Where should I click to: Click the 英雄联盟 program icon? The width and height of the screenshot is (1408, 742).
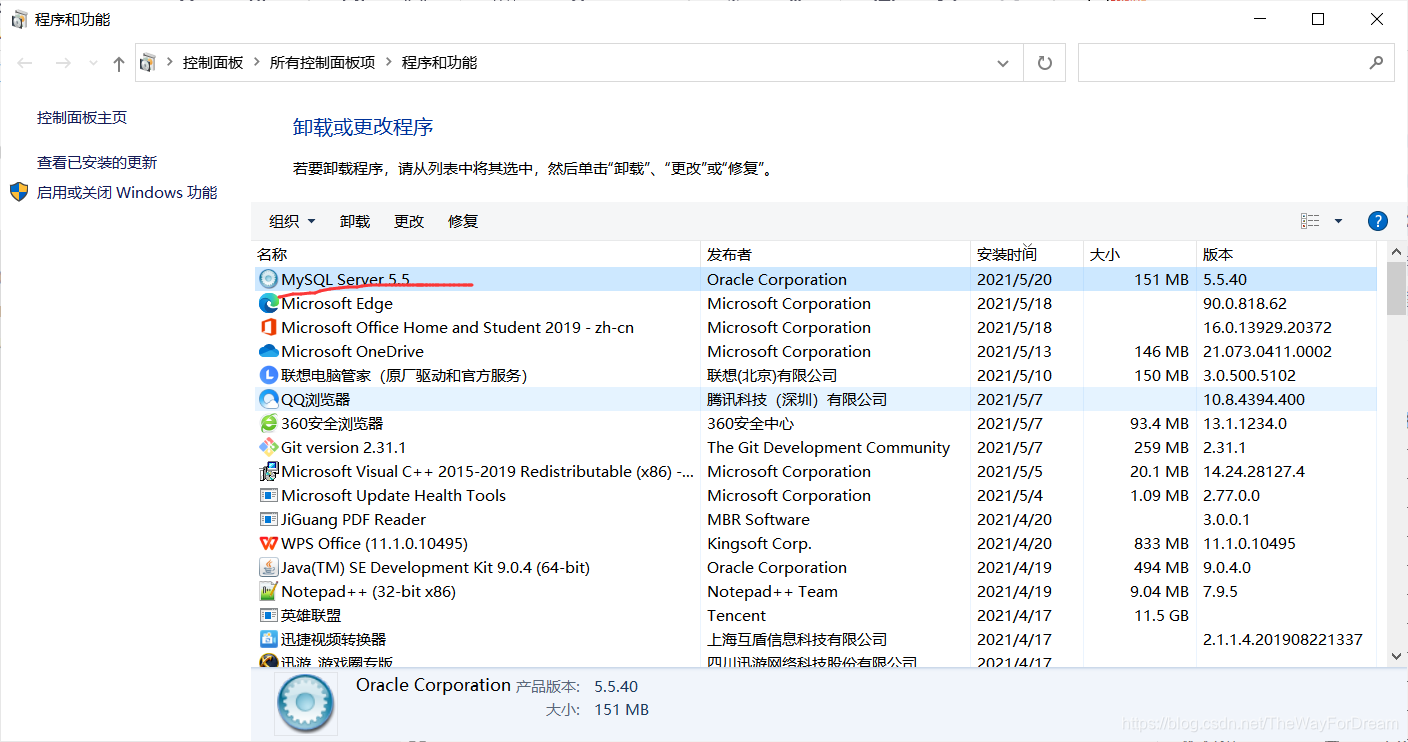(268, 615)
